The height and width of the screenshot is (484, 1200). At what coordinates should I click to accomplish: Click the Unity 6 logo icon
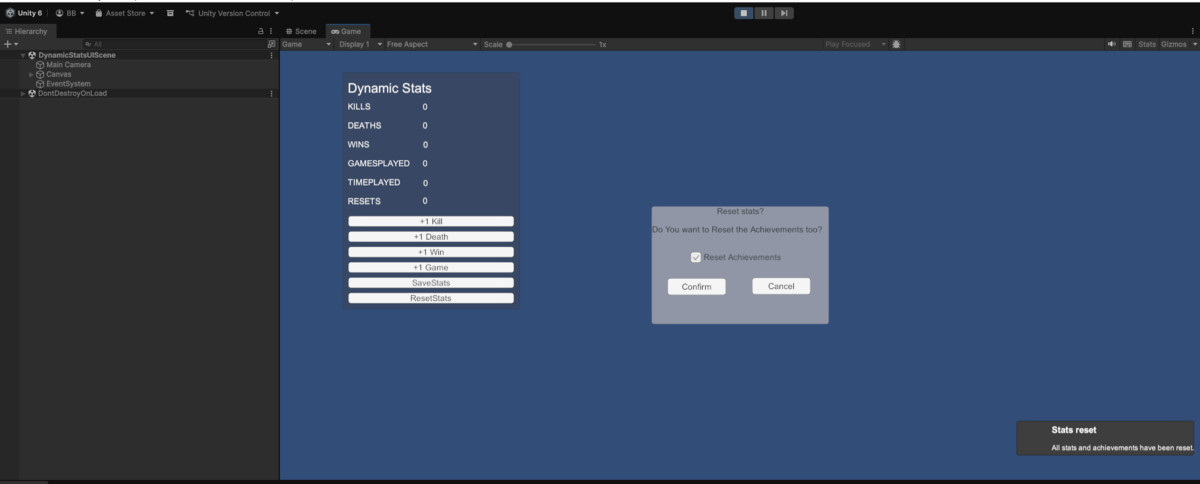pyautogui.click(x=10, y=13)
